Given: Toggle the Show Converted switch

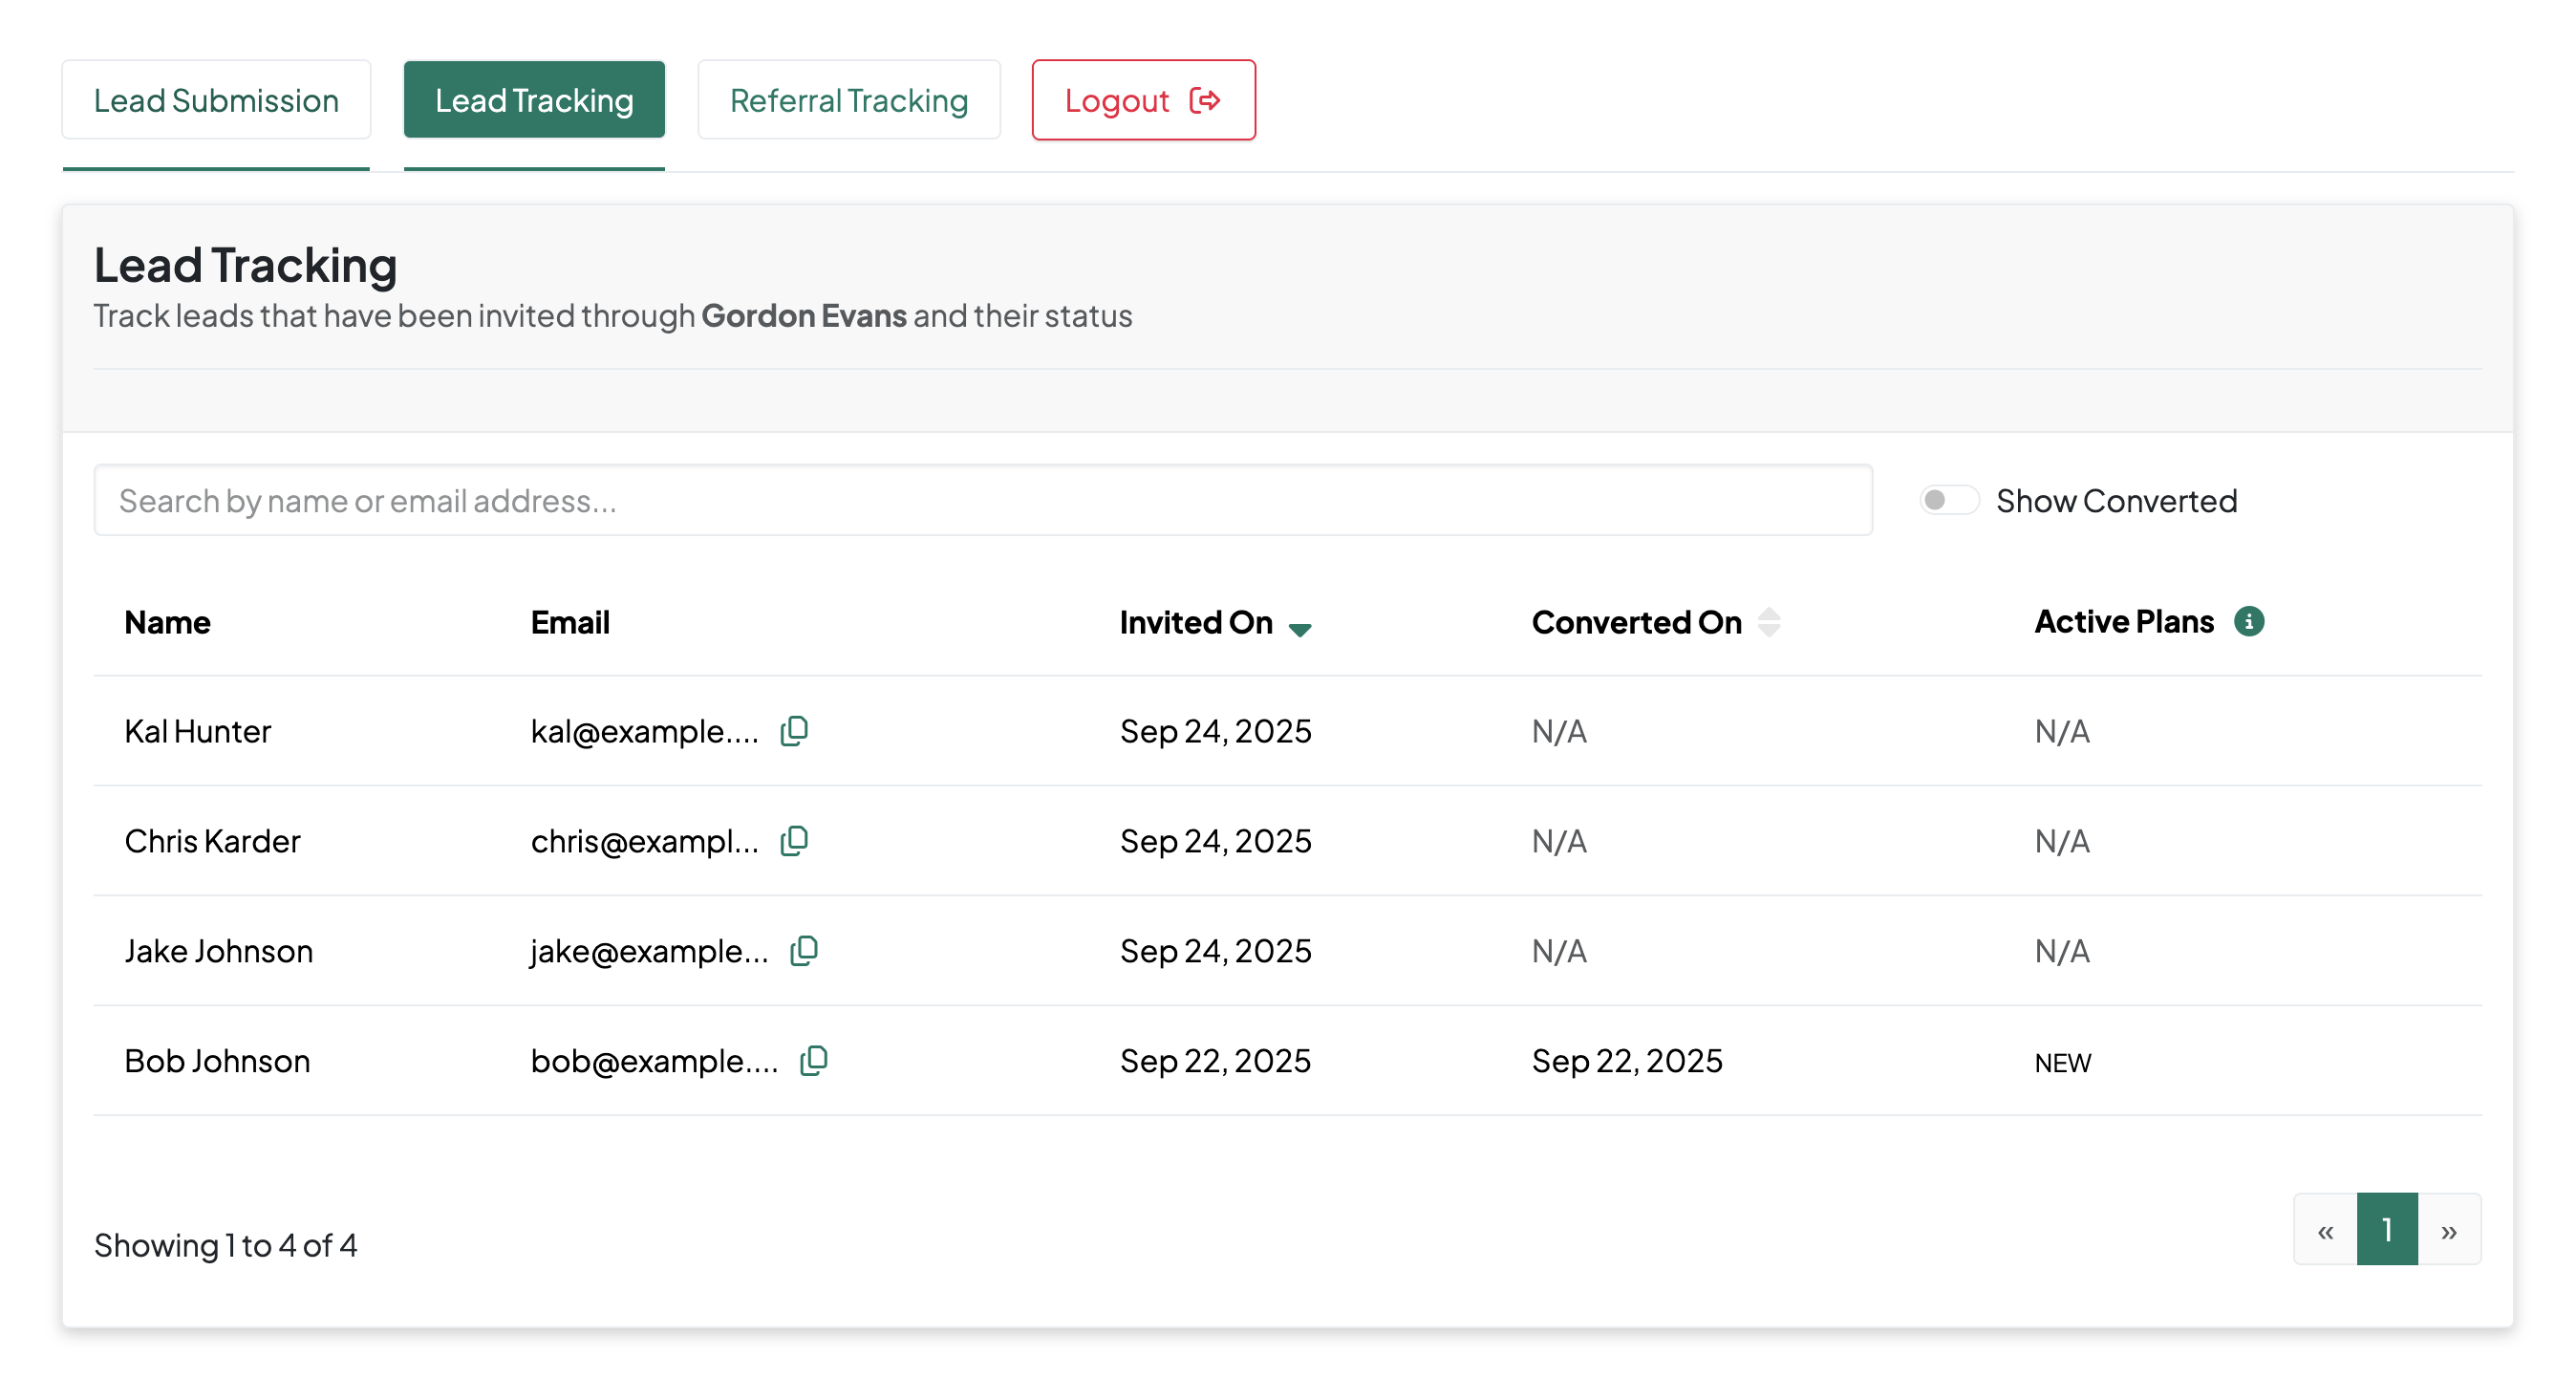Looking at the screenshot, I should pyautogui.click(x=1948, y=500).
